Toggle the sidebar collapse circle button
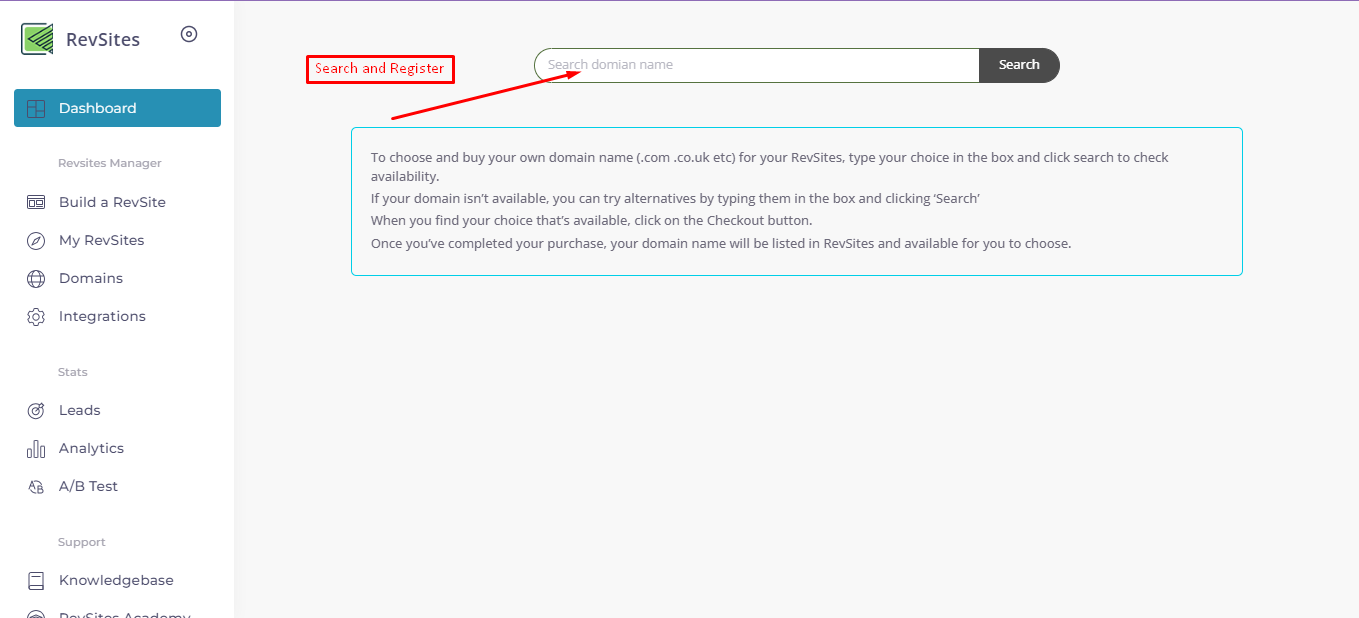This screenshot has height=618, width=1359. click(189, 34)
